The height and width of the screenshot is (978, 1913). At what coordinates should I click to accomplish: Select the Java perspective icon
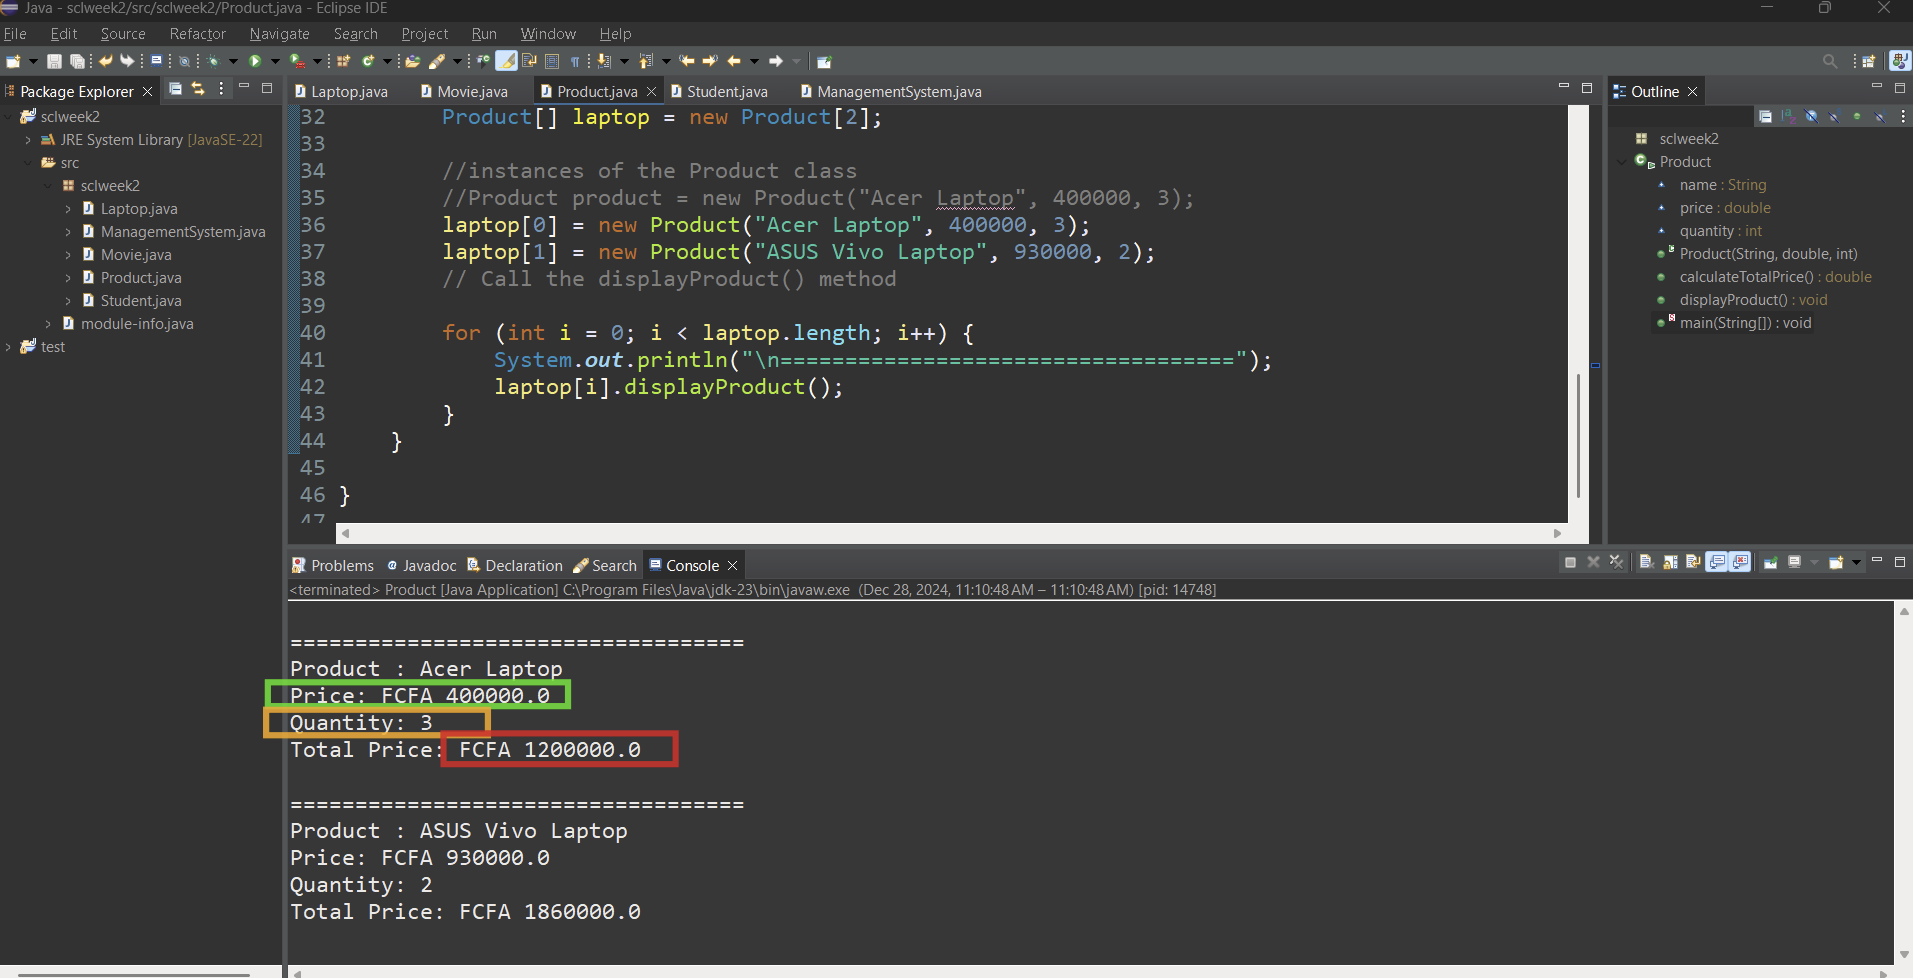click(1899, 61)
